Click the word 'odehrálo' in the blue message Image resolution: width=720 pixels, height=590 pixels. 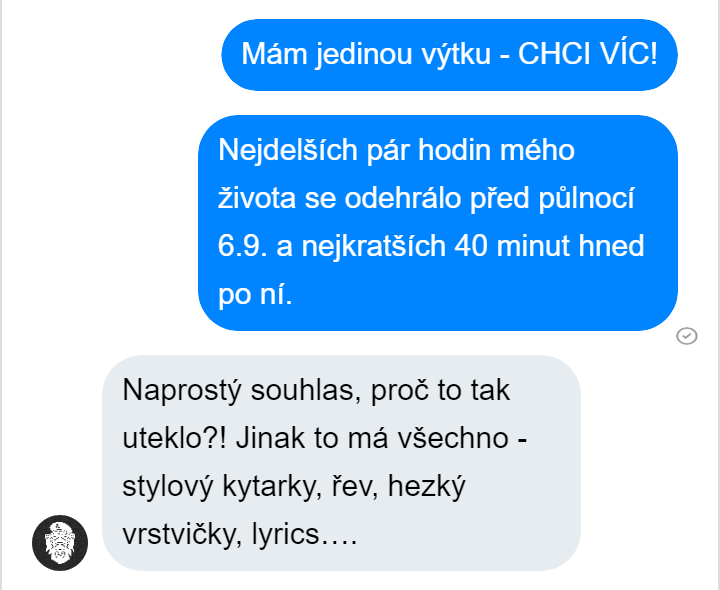403,198
